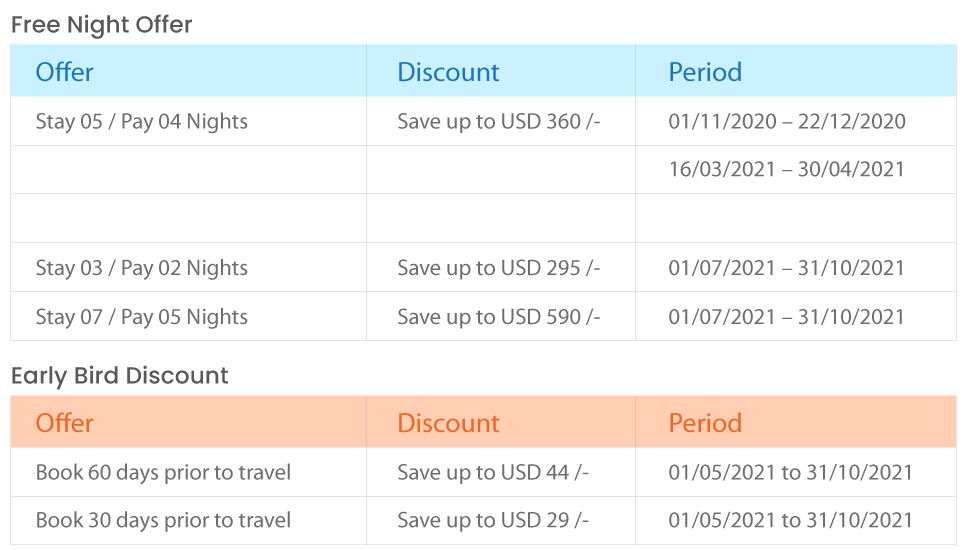968x550 pixels.
Task: Select the Stay 07 / Pay 05 Nights offer
Action: 141,317
